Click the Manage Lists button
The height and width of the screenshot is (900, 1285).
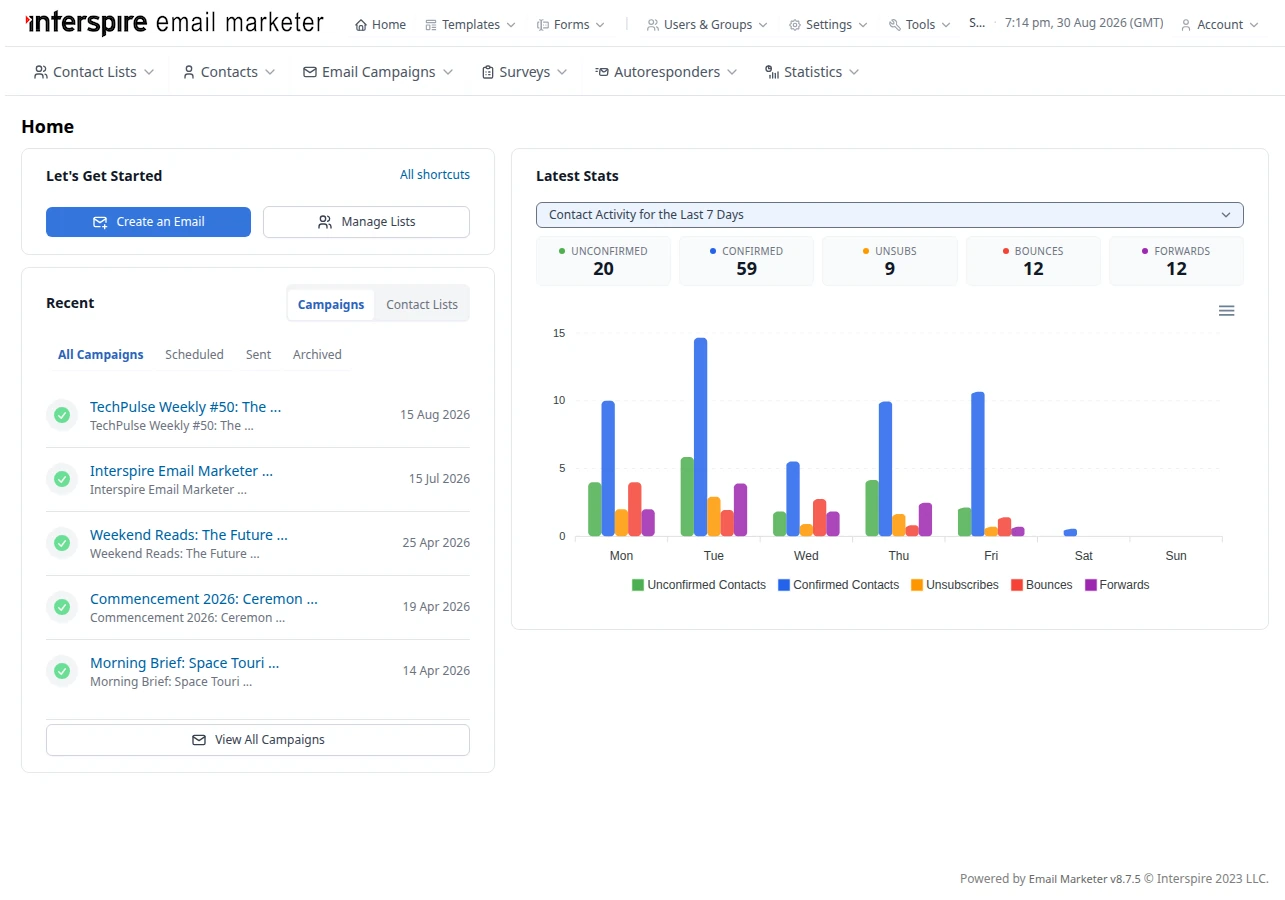coord(366,222)
